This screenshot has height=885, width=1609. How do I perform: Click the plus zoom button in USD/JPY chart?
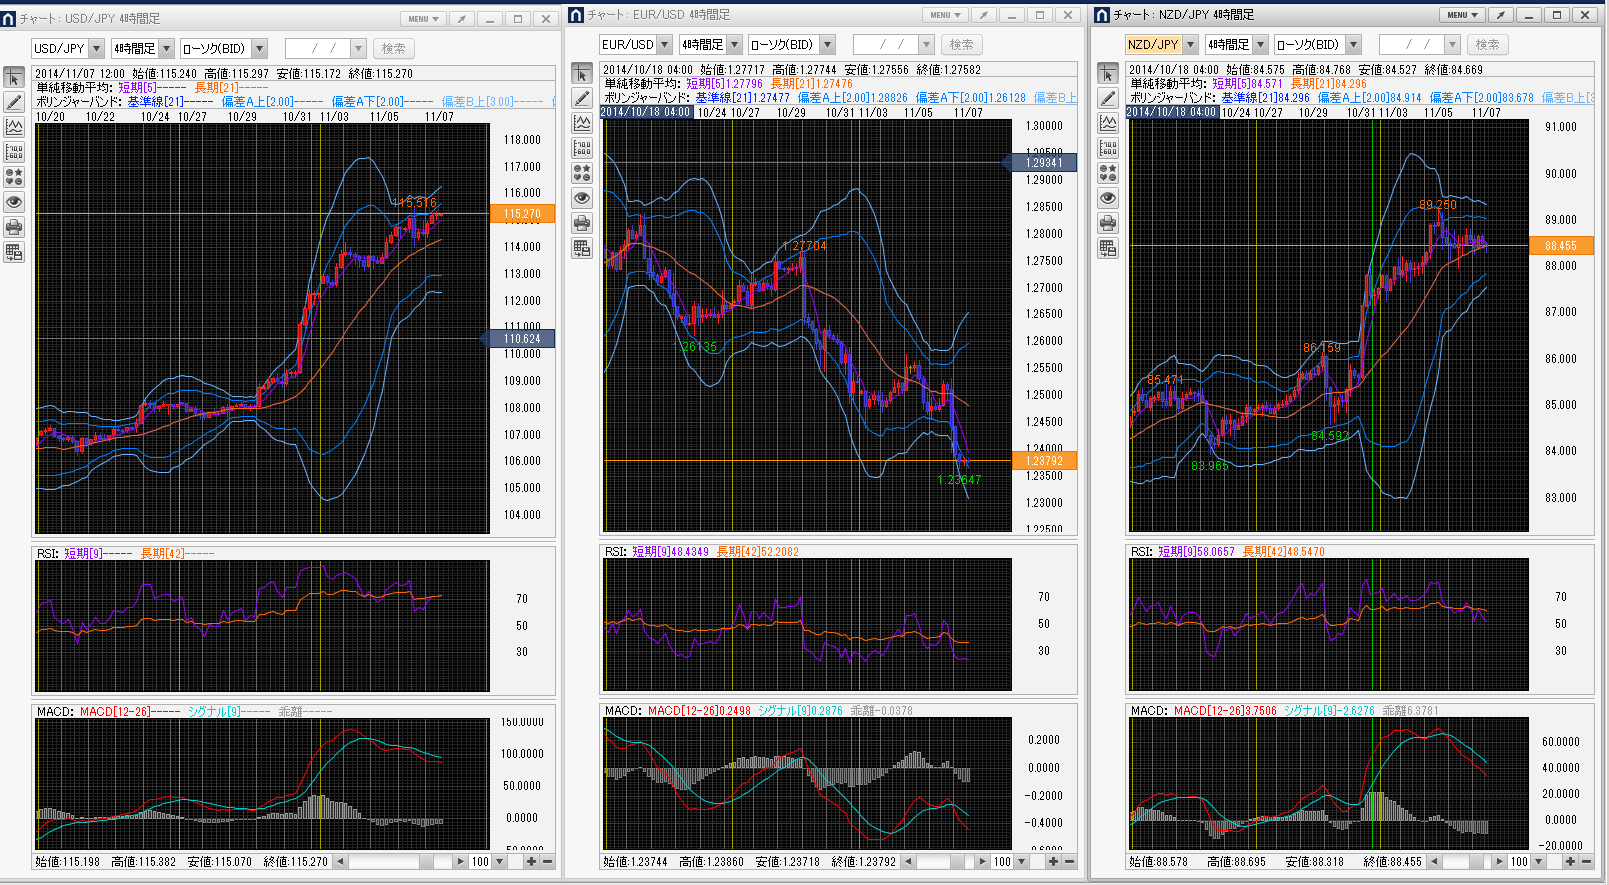click(531, 861)
